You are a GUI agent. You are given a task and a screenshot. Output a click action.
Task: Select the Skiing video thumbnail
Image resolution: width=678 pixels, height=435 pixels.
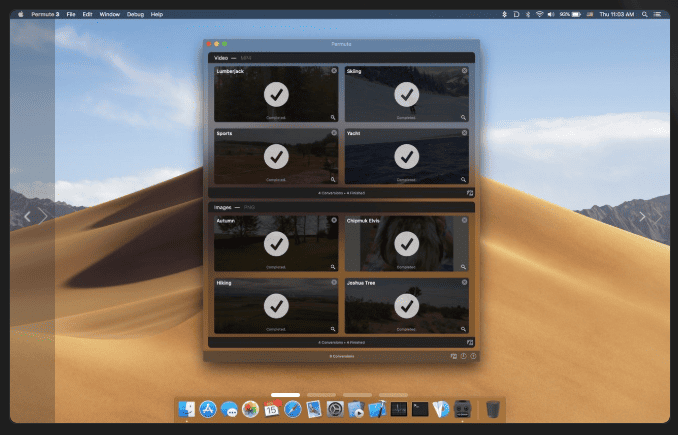[x=406, y=94]
